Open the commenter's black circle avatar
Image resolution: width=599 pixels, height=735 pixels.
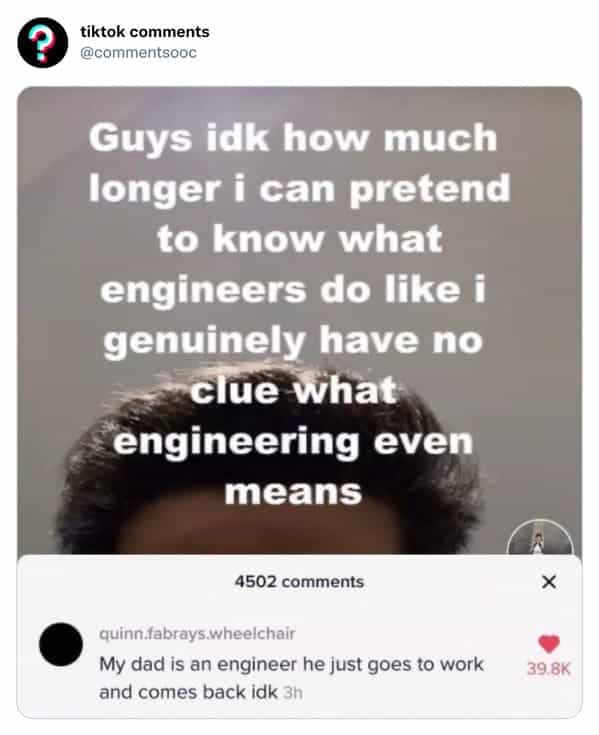[x=61, y=645]
